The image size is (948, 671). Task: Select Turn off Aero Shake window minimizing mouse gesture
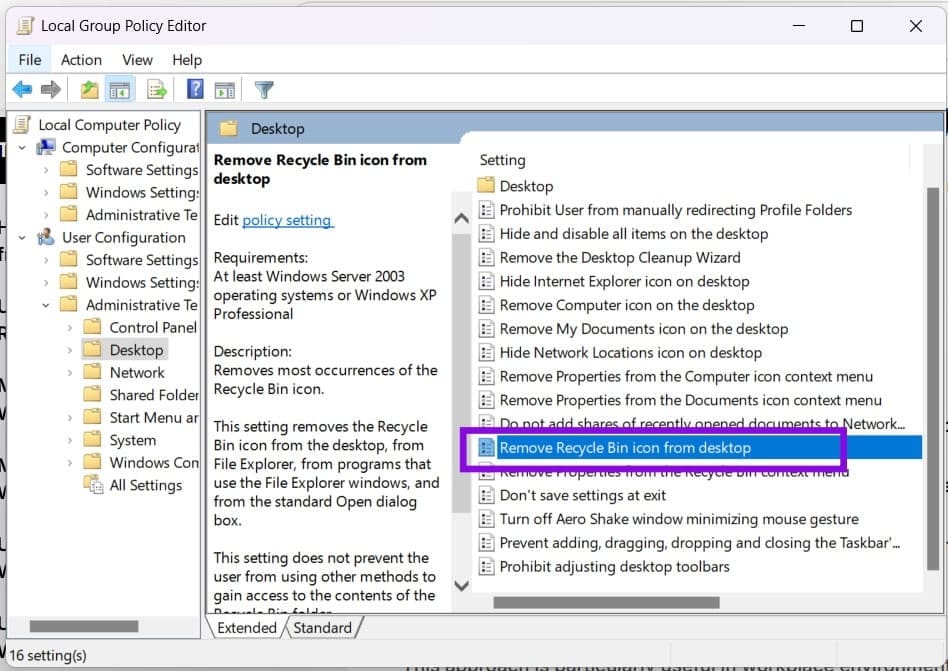[679, 519]
